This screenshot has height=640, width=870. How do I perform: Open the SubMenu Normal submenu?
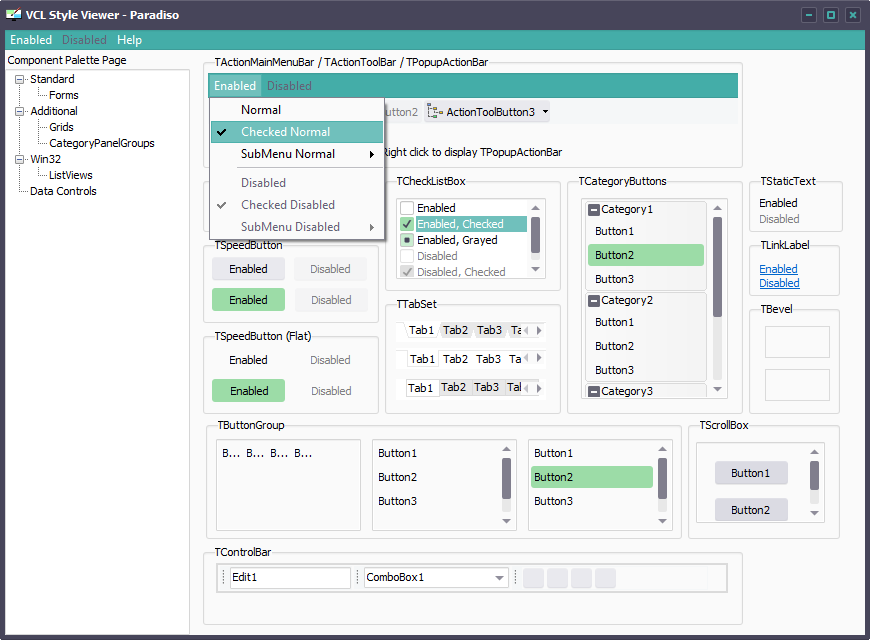pos(297,154)
